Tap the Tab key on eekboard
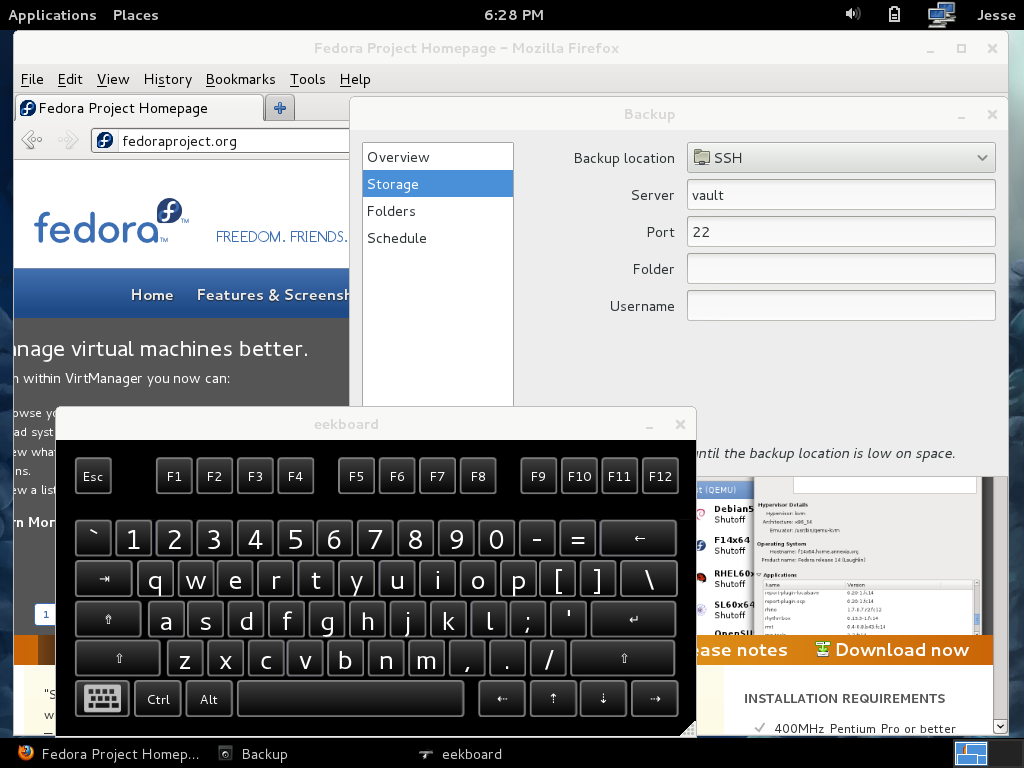The height and width of the screenshot is (768, 1024). pos(104,579)
